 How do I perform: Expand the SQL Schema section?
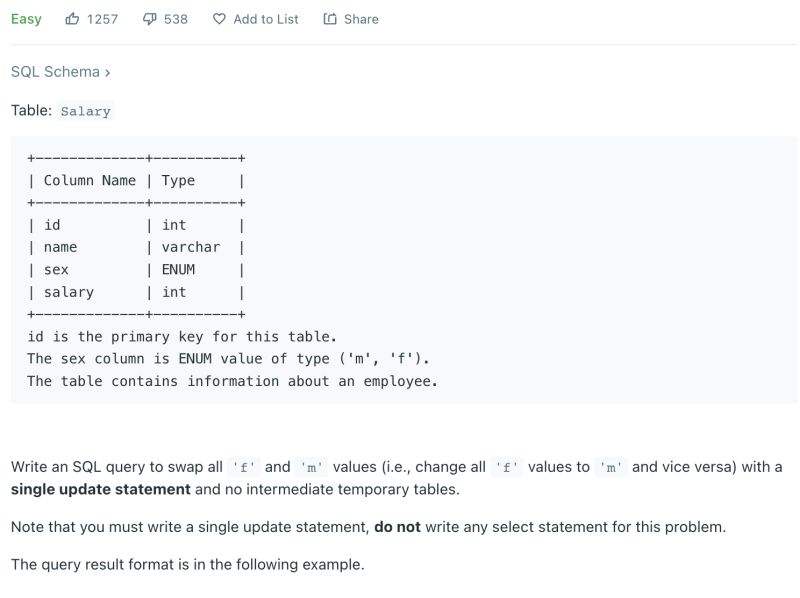tap(56, 72)
